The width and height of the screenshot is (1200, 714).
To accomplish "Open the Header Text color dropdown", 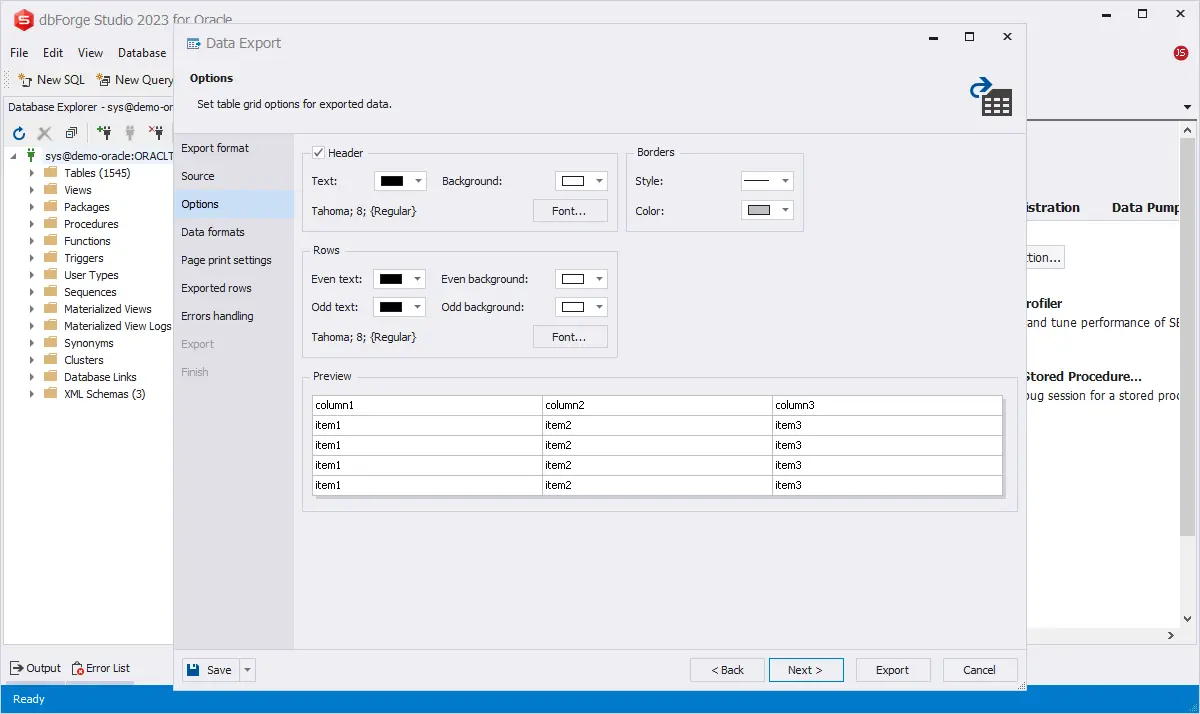I will 418,182.
